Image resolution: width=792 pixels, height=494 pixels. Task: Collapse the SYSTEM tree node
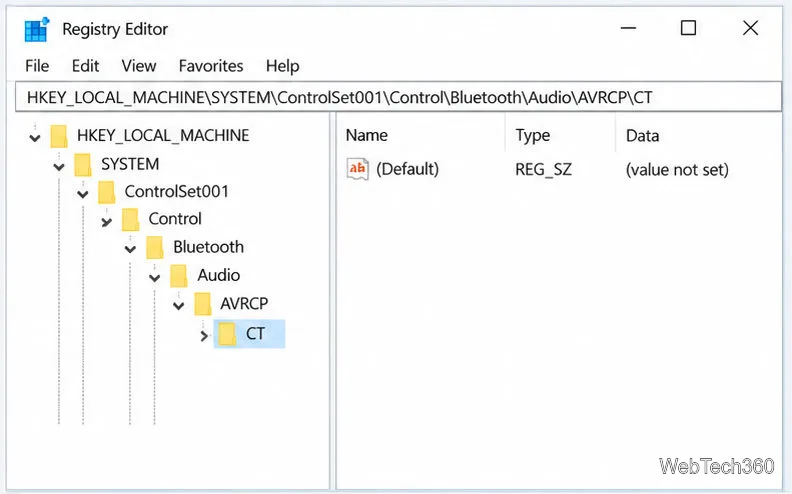click(59, 166)
